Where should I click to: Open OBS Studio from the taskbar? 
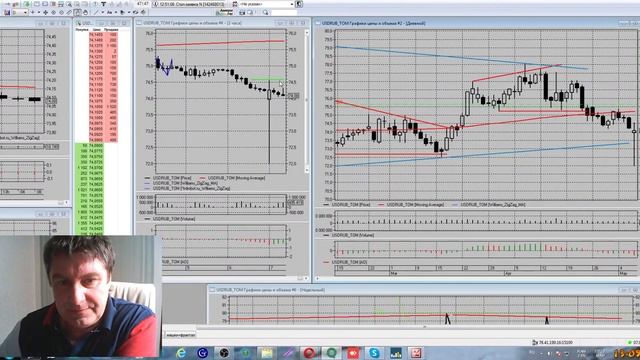pyautogui.click(x=224, y=353)
